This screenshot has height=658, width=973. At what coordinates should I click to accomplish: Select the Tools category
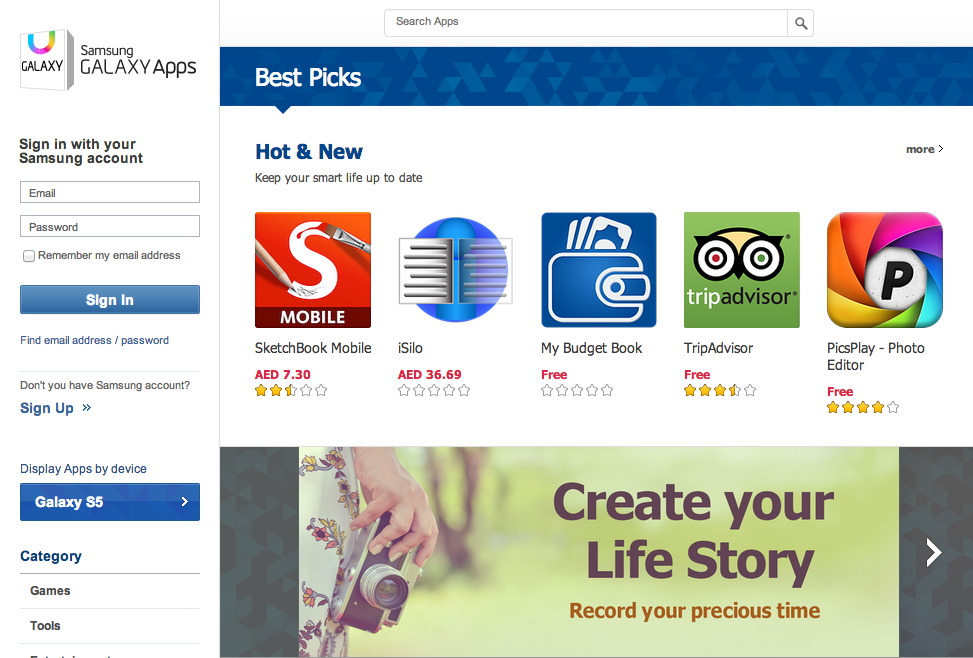click(x=45, y=626)
